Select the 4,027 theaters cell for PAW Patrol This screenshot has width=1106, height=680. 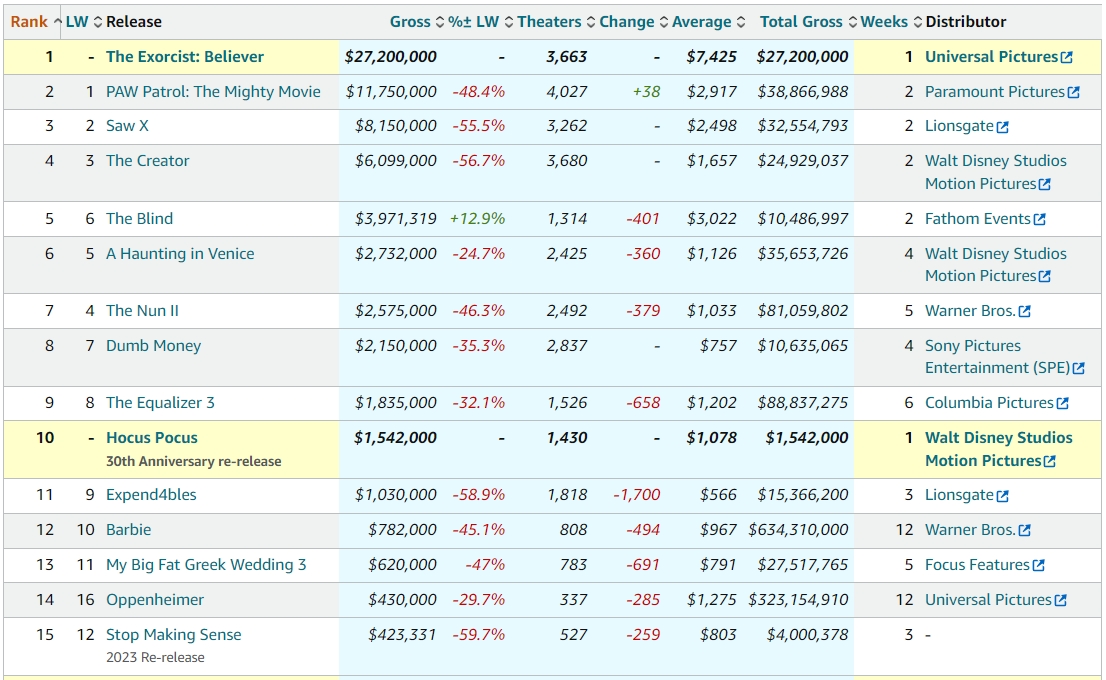[566, 92]
